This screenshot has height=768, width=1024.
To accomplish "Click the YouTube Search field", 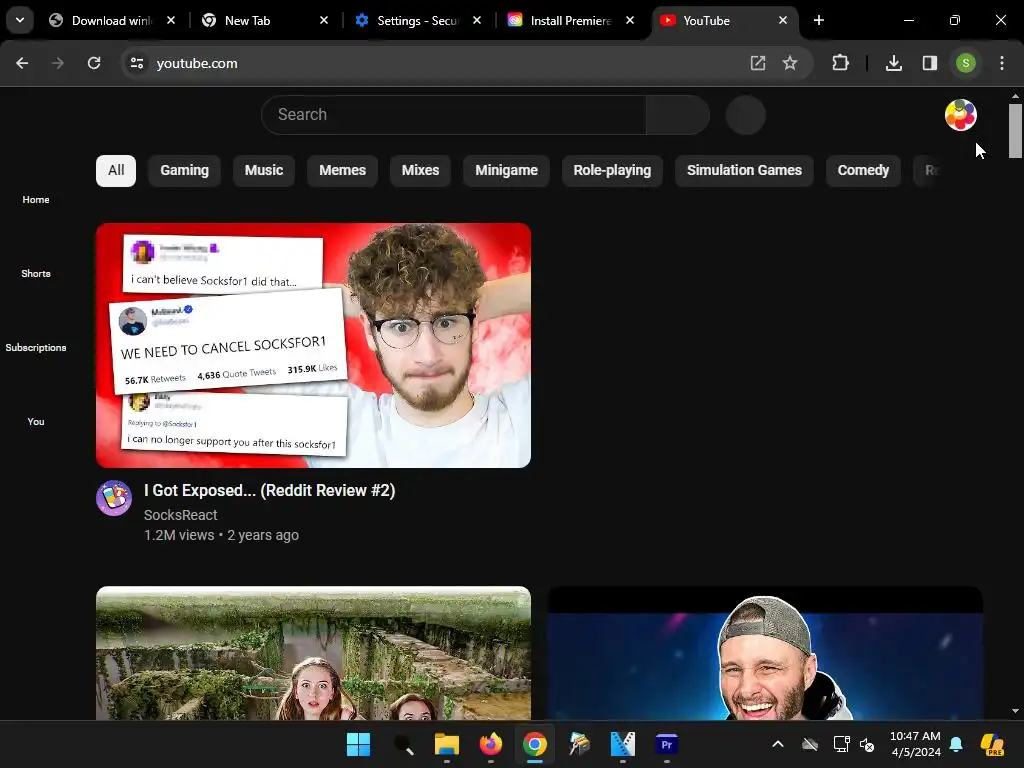I will [454, 115].
